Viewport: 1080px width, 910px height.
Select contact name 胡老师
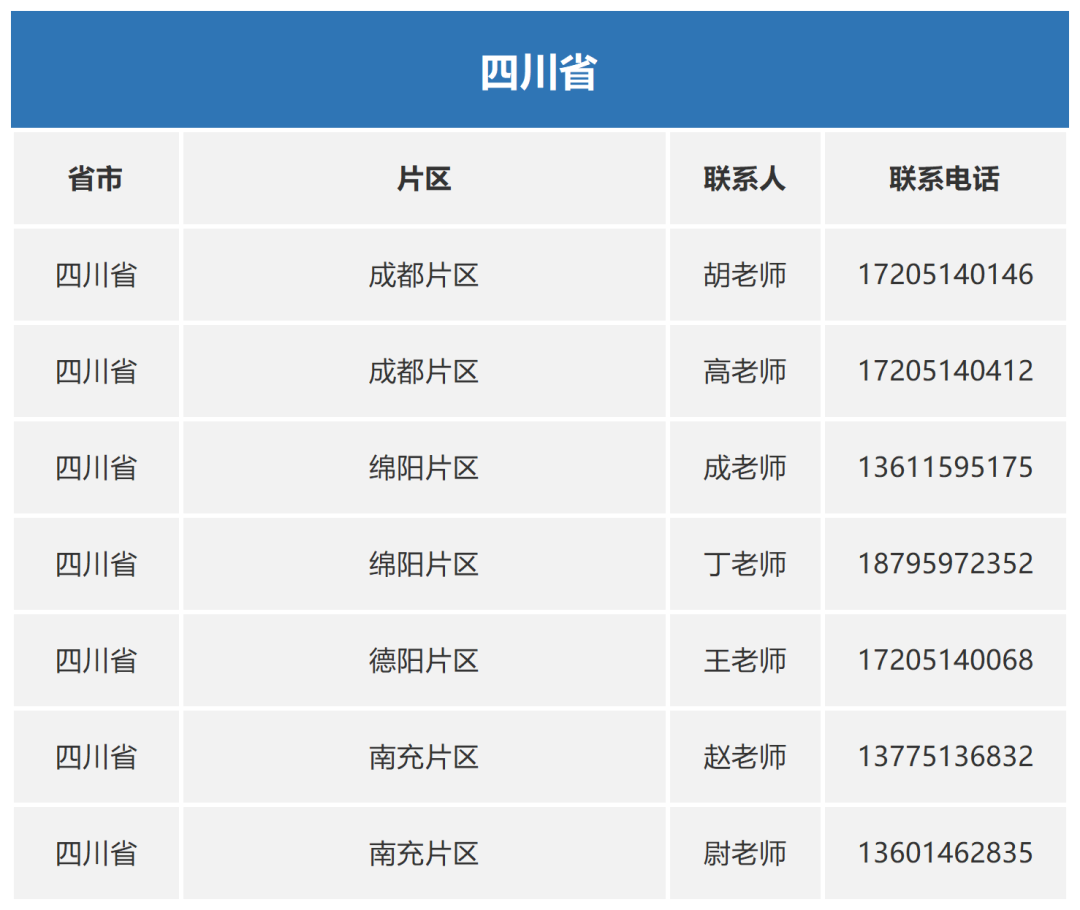click(745, 275)
